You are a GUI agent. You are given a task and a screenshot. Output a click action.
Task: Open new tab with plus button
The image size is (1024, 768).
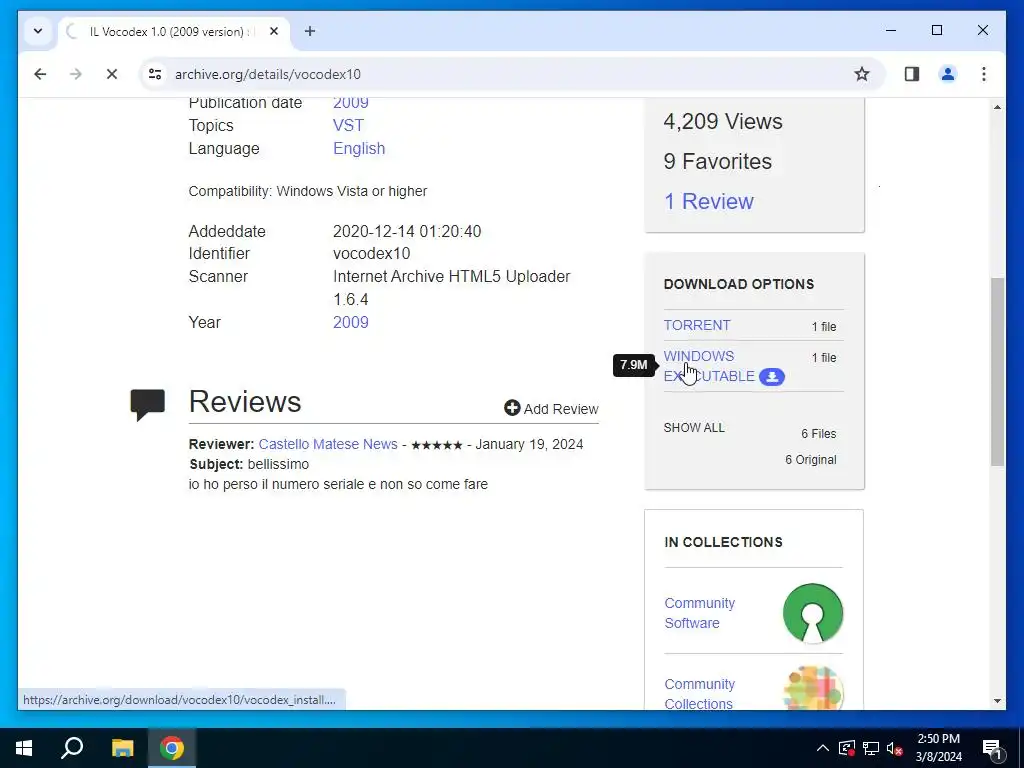click(310, 31)
